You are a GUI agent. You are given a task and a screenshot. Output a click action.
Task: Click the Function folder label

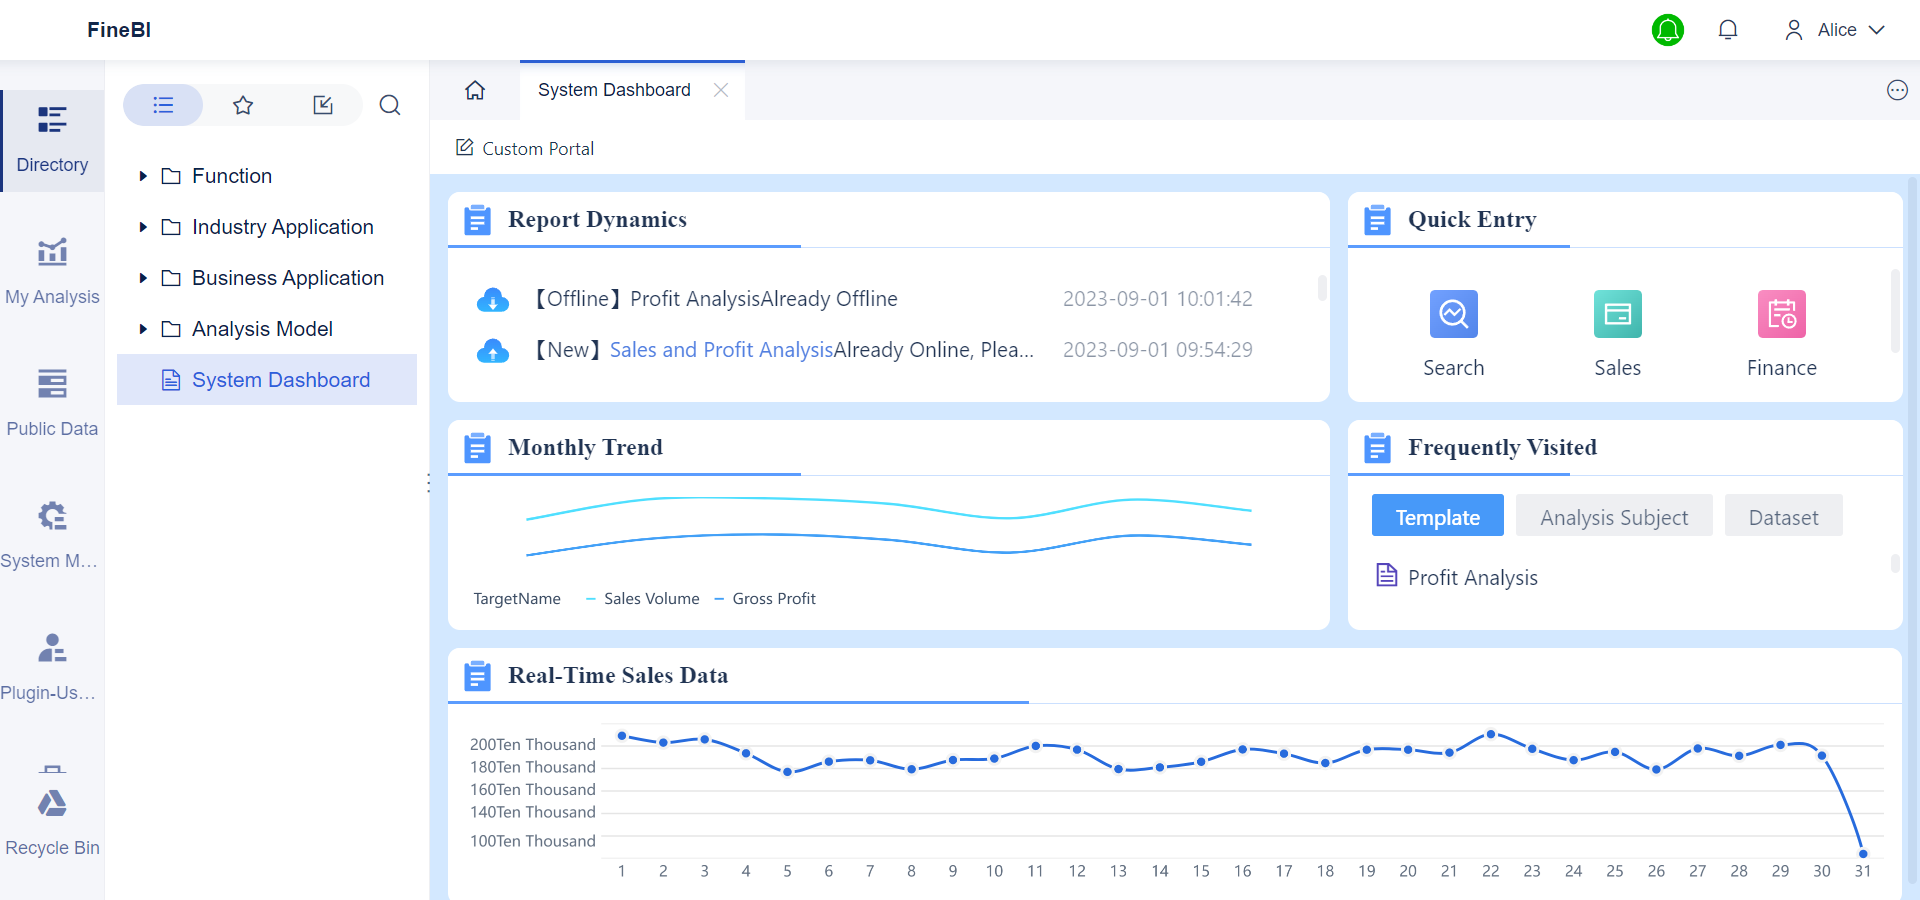click(x=232, y=176)
